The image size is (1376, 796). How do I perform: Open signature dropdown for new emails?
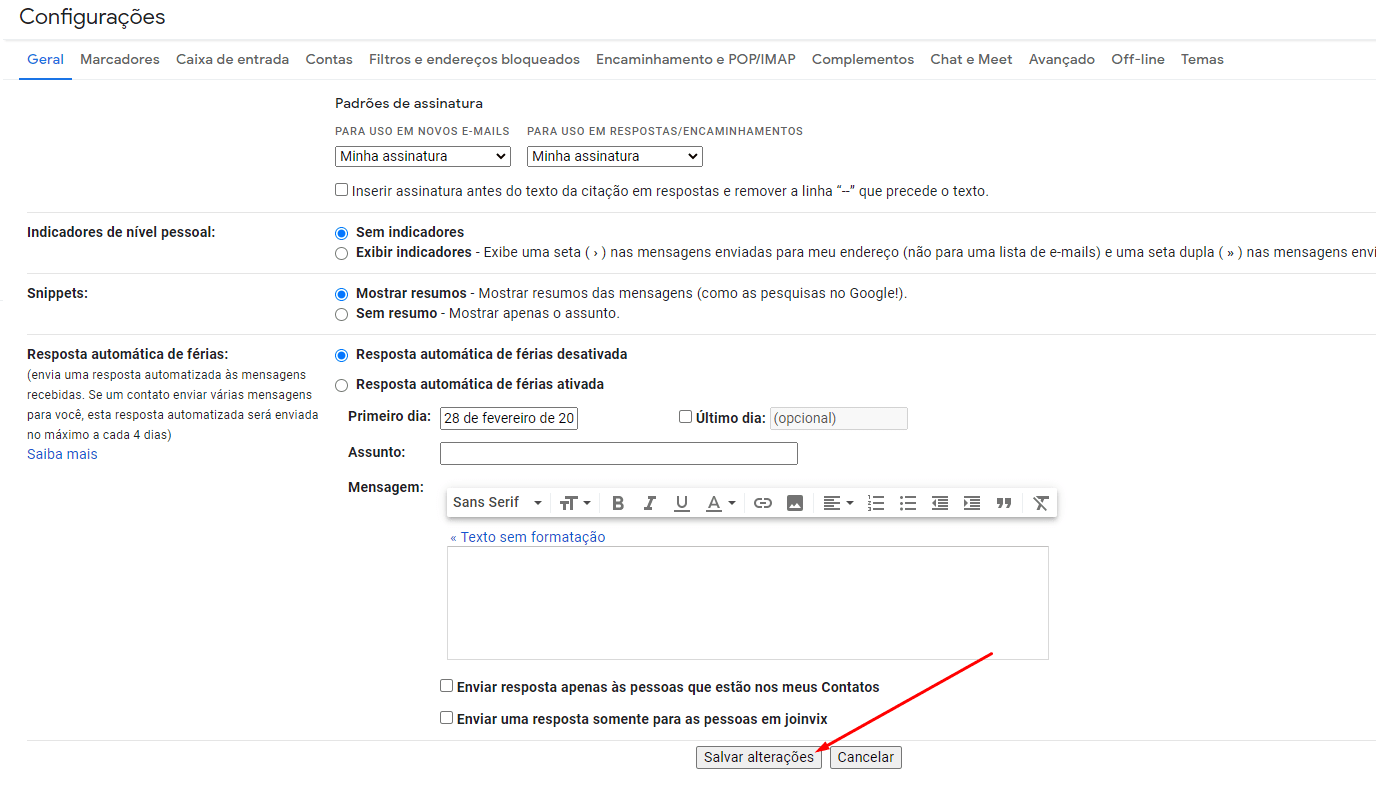tap(422, 157)
